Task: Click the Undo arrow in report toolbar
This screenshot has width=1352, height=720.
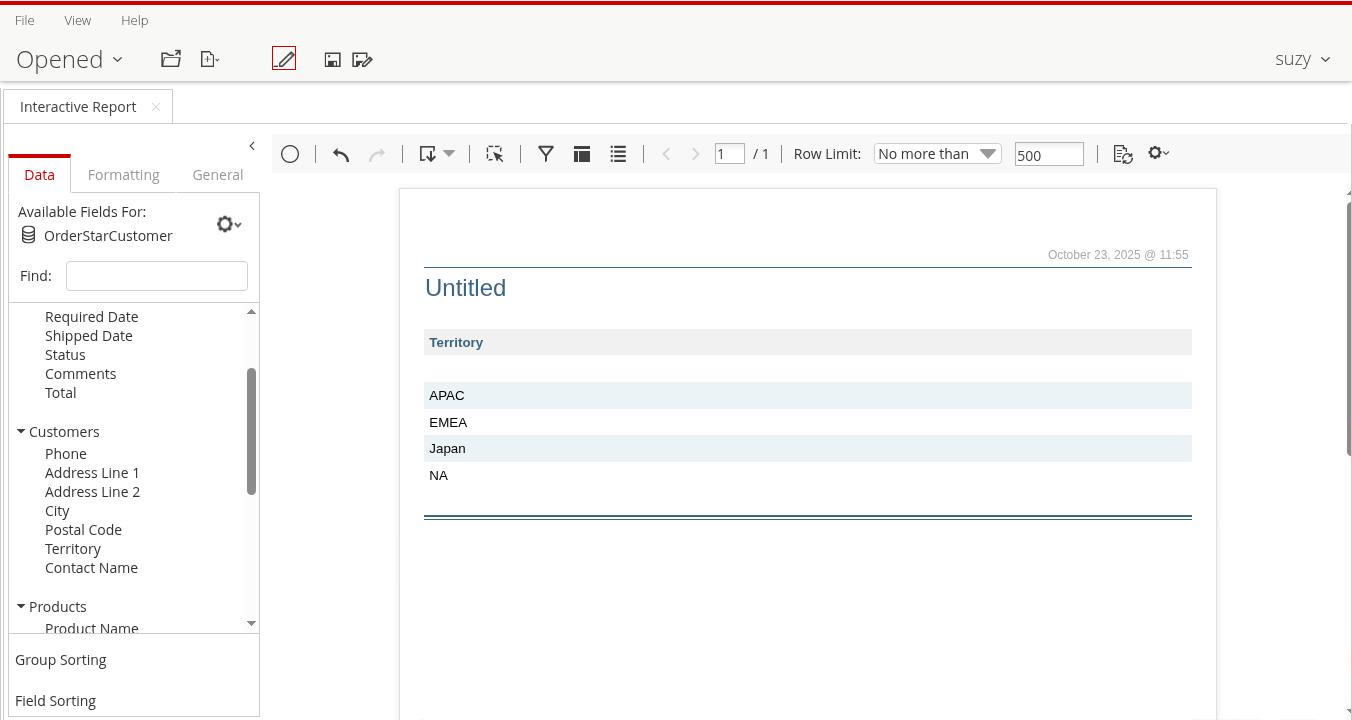Action: tap(341, 154)
